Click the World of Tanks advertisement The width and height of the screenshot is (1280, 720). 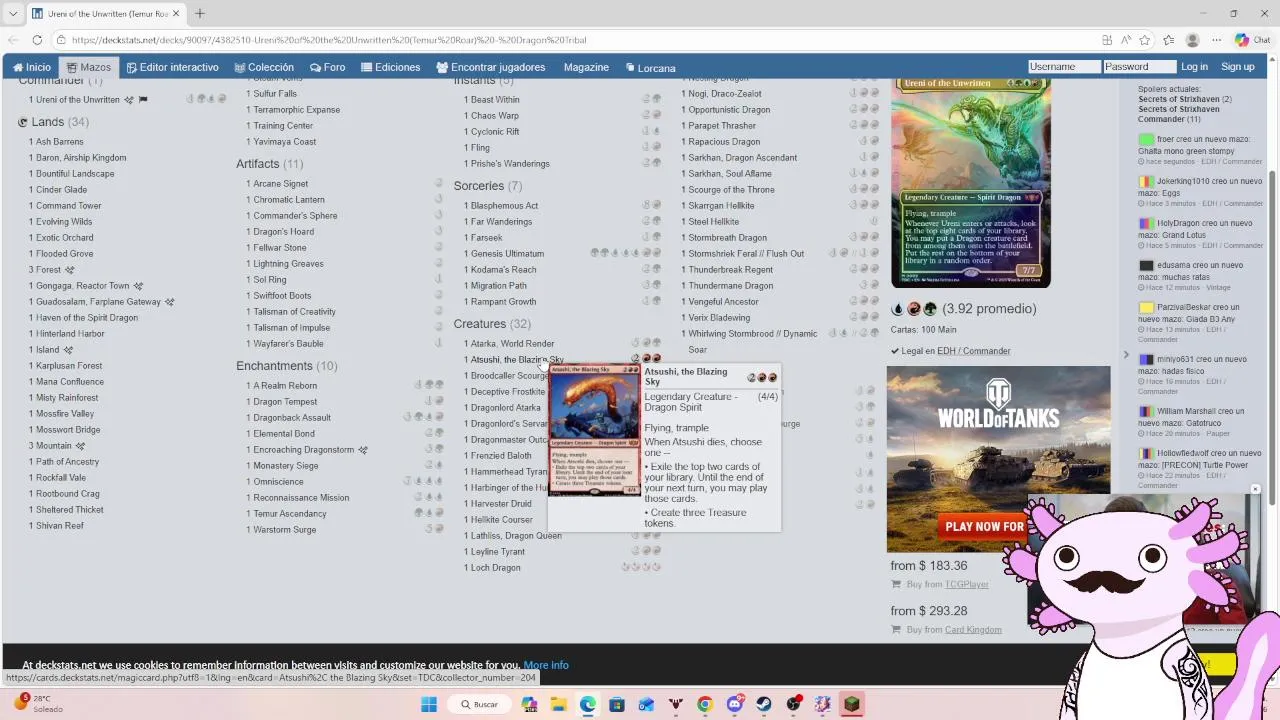tap(998, 459)
